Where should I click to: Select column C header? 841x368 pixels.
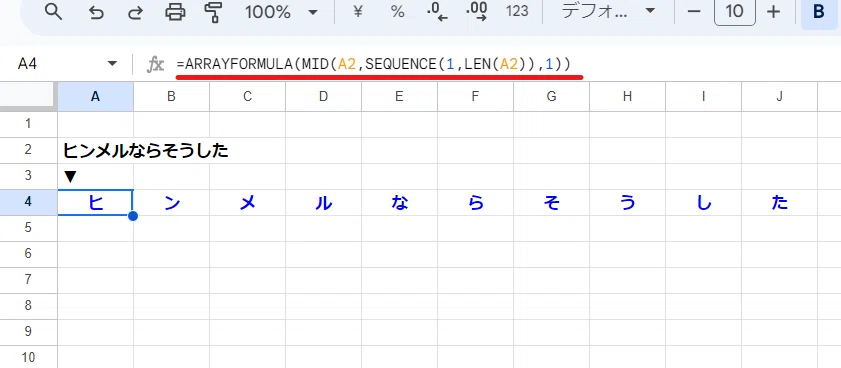click(x=247, y=96)
